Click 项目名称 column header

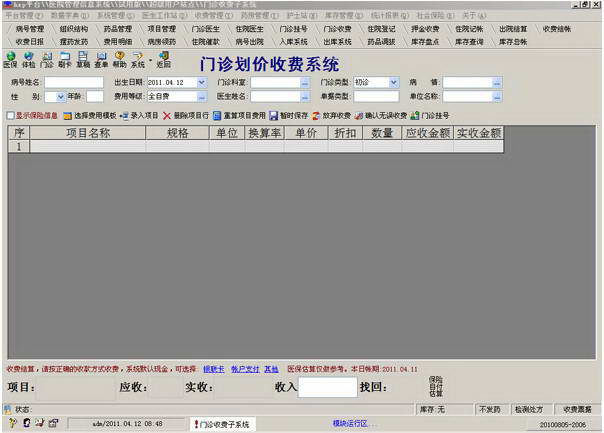tap(88, 133)
